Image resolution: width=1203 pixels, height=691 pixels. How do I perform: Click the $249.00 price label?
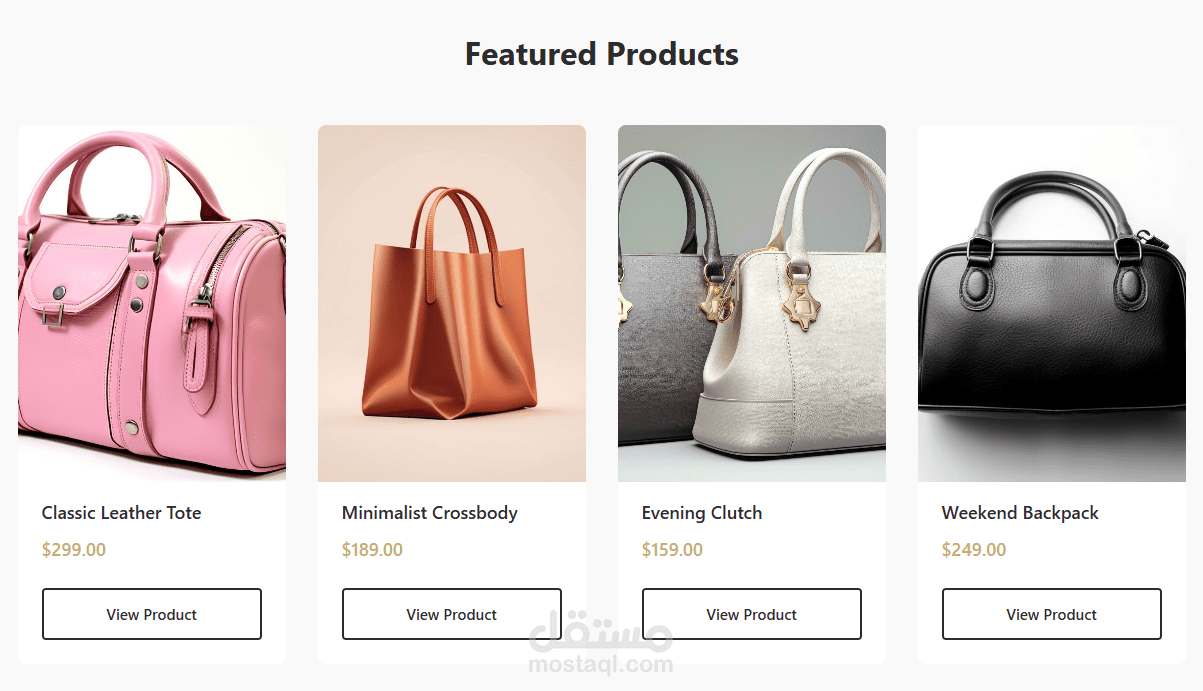pos(974,550)
